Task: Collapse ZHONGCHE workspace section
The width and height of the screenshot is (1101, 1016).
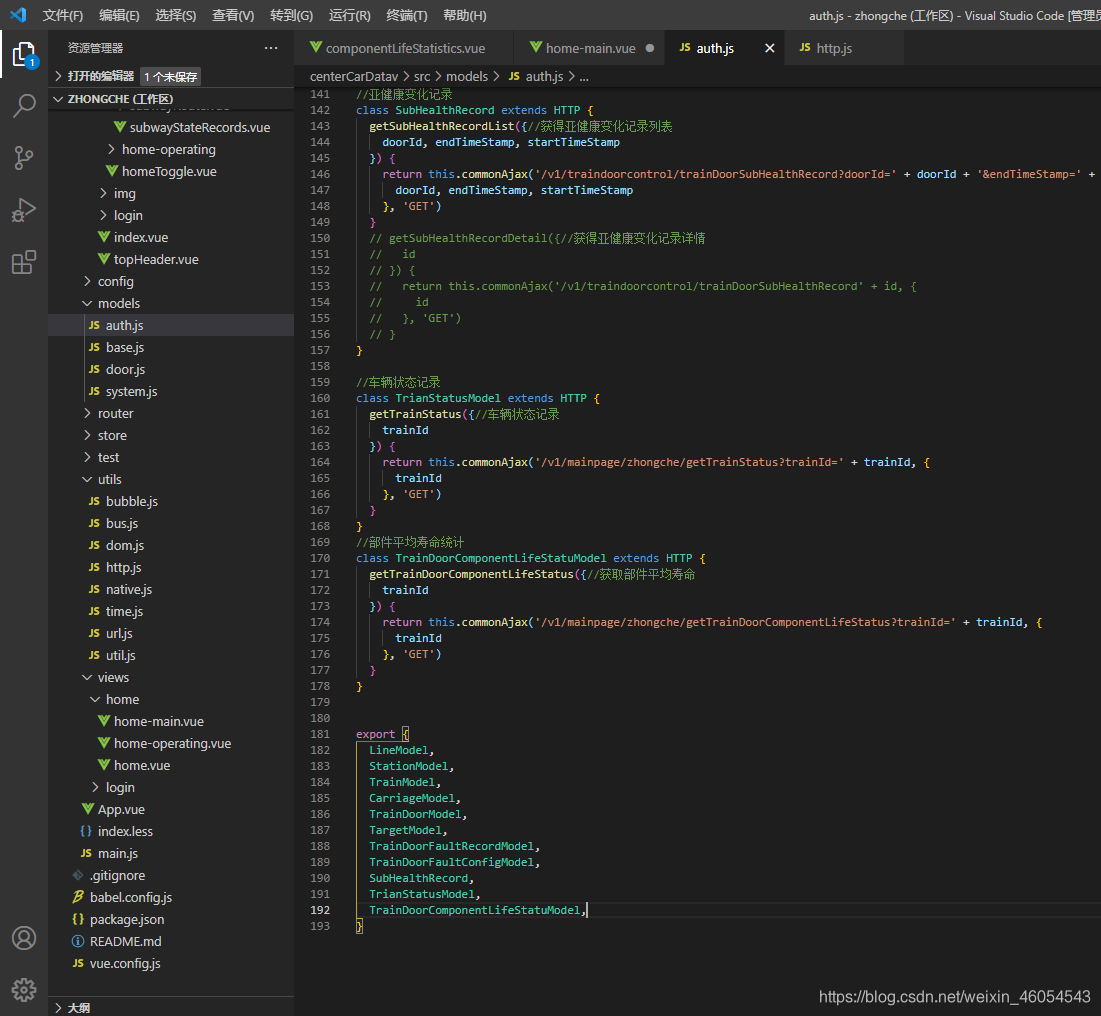Action: pos(120,99)
